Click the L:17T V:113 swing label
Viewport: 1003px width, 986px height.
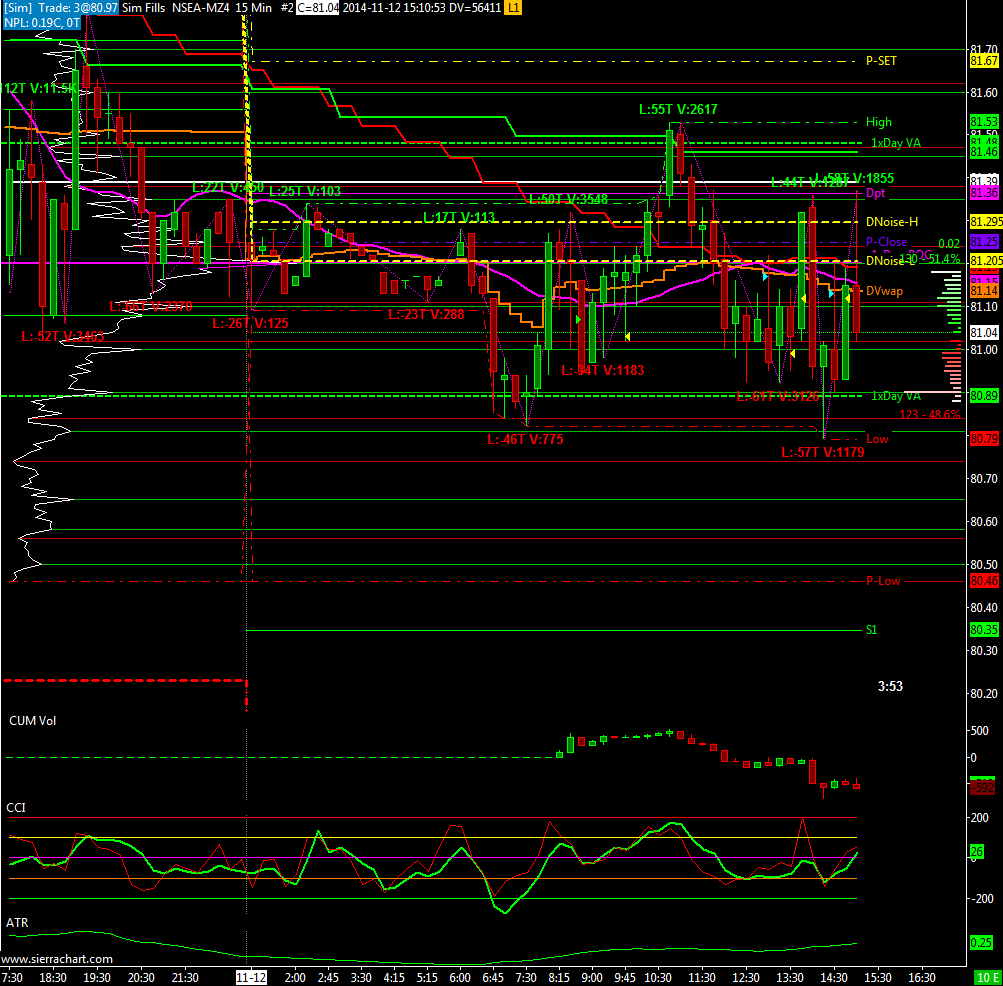459,218
